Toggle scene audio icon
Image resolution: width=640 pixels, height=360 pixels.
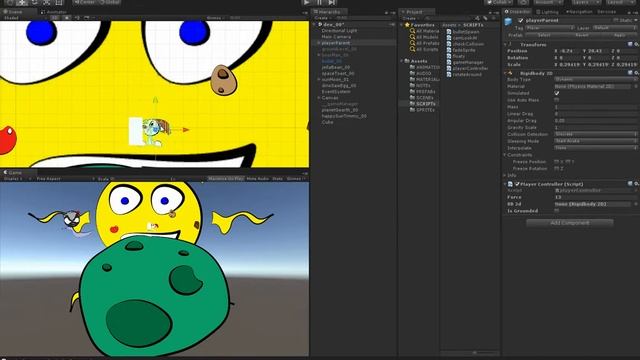76,18
